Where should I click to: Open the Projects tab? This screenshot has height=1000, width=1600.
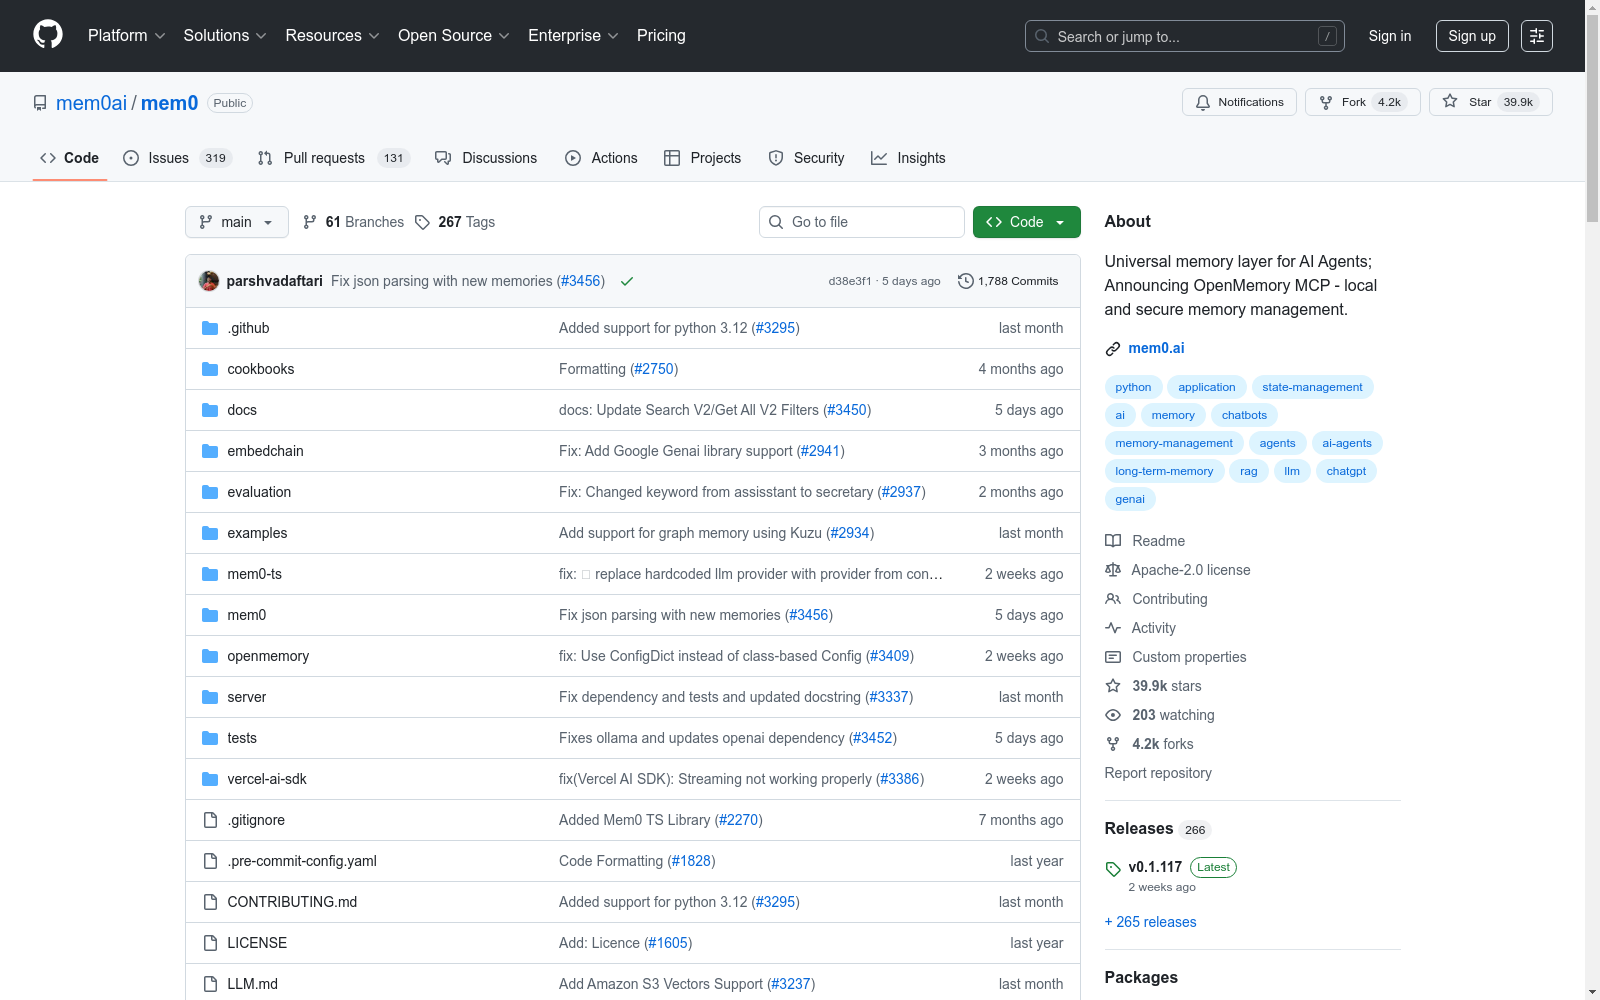(703, 158)
